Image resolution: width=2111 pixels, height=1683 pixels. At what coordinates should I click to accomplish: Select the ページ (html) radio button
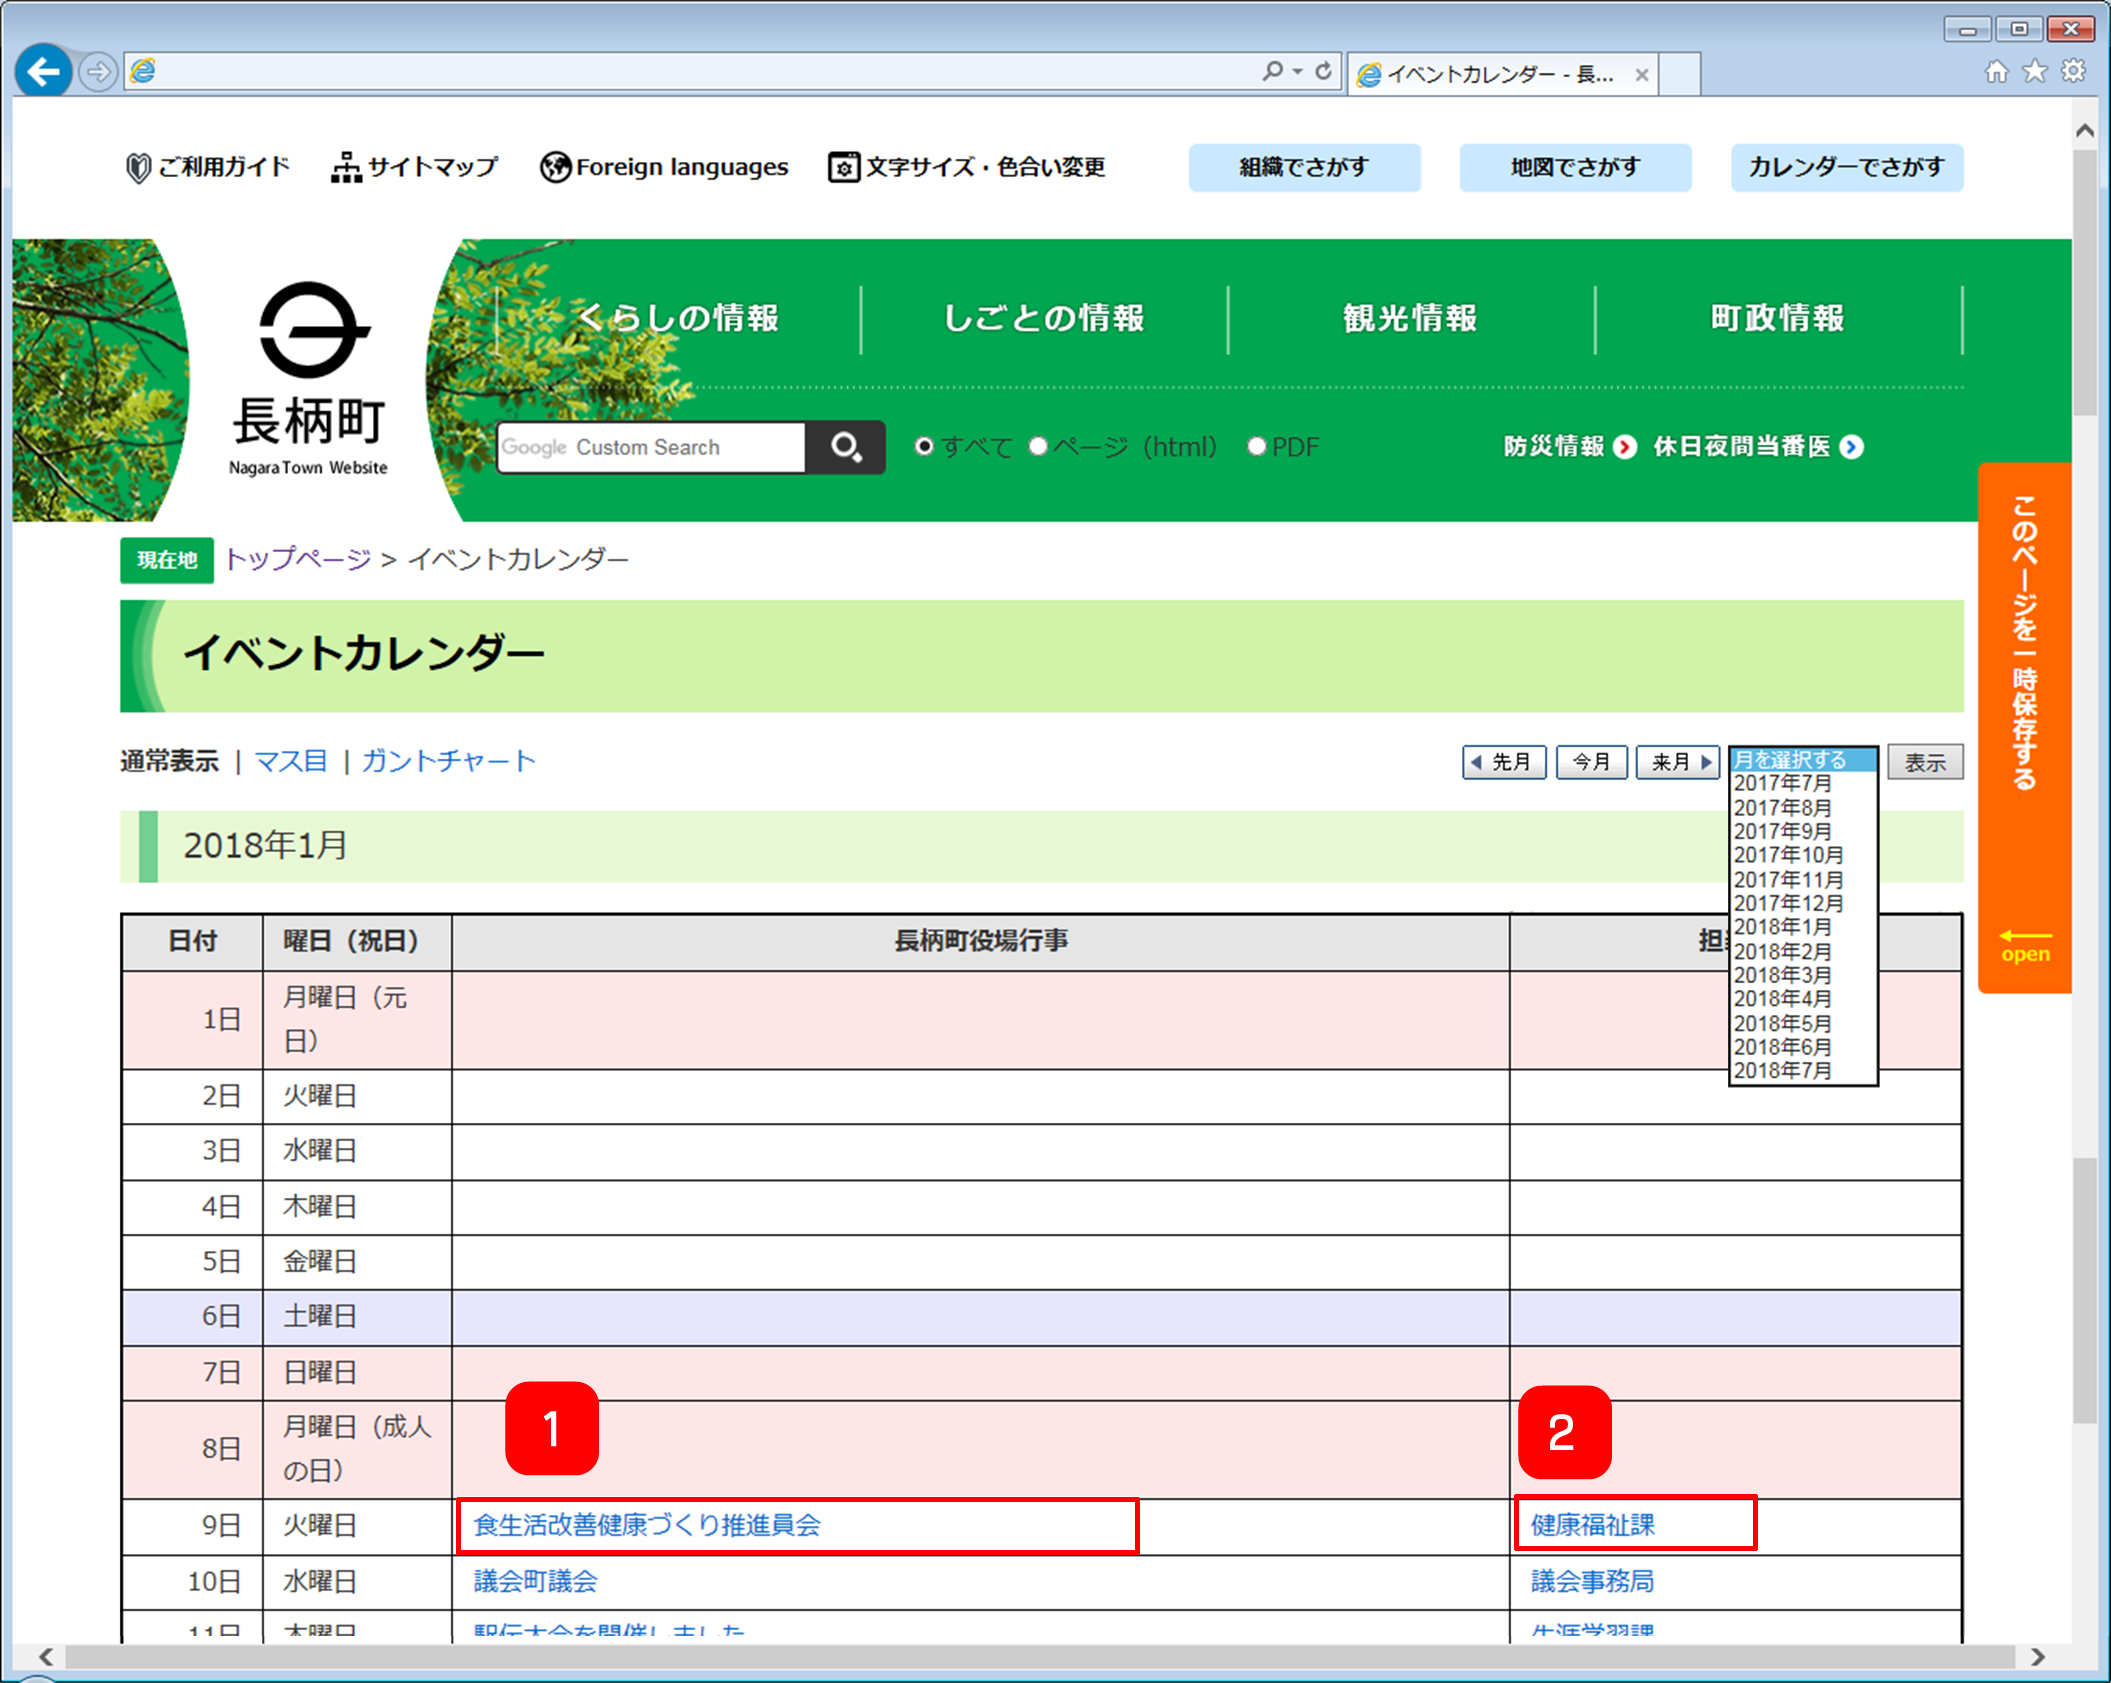click(x=1038, y=447)
